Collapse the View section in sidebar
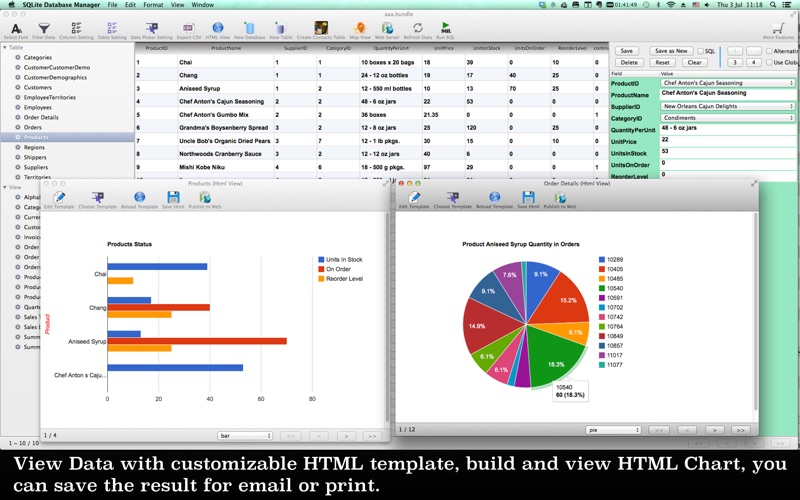The image size is (800, 500). (5, 187)
